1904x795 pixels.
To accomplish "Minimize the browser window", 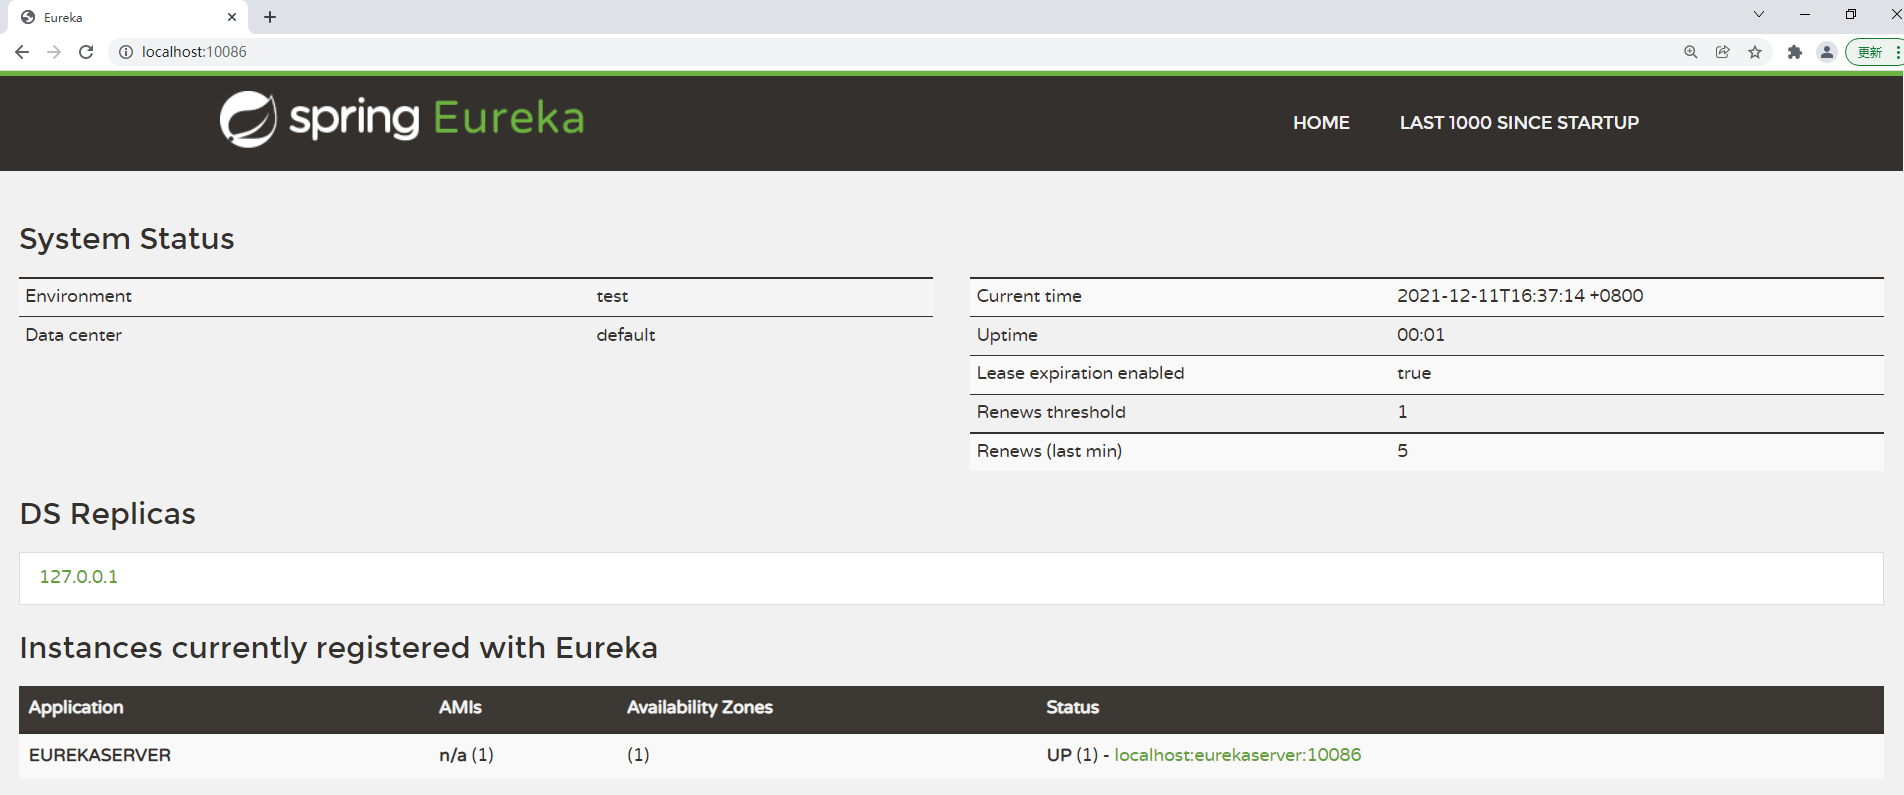I will click(x=1805, y=14).
